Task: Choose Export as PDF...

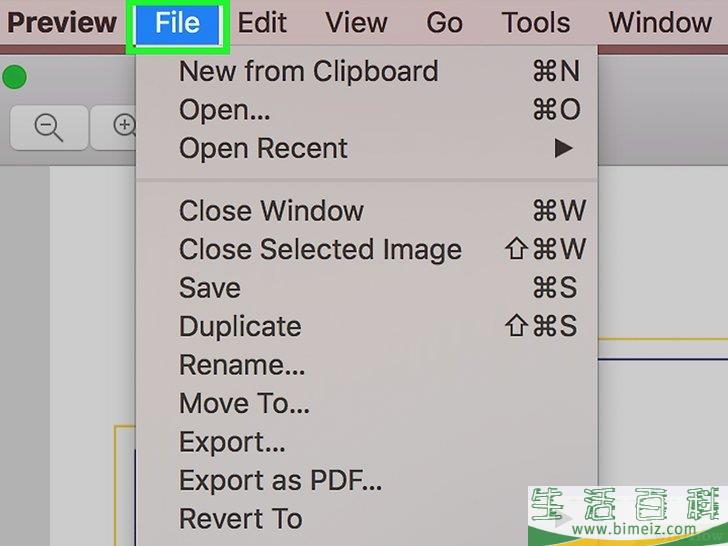Action: tap(367, 480)
